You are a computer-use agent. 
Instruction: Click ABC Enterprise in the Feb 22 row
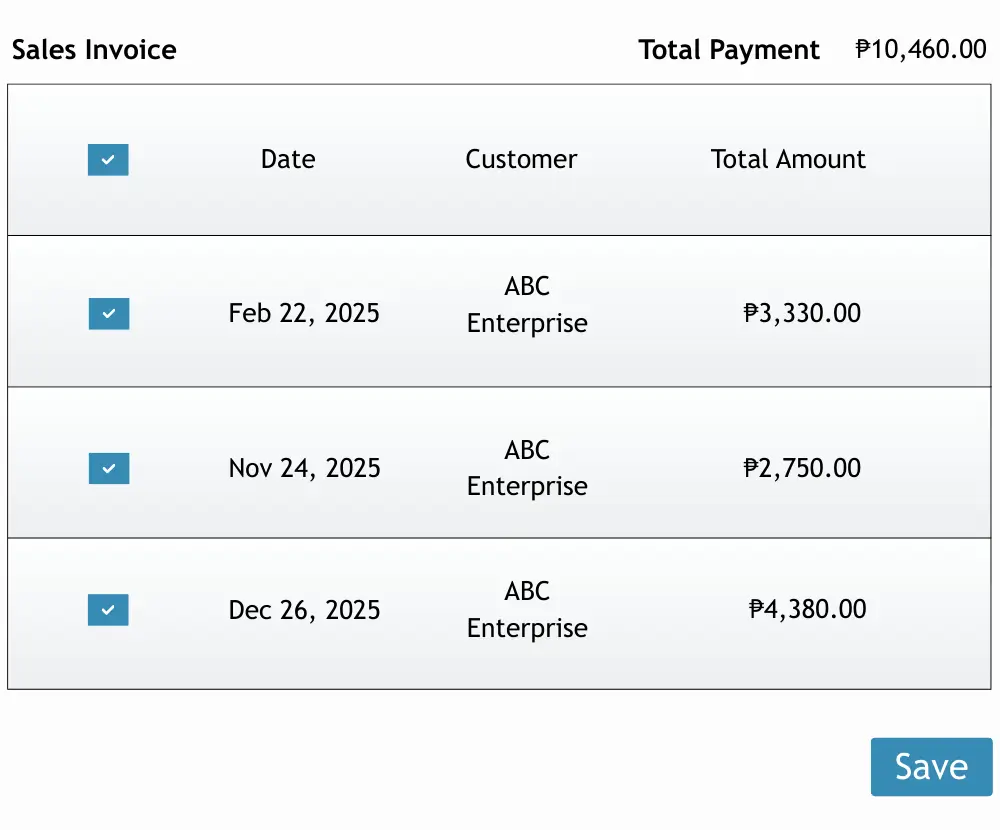click(527, 305)
